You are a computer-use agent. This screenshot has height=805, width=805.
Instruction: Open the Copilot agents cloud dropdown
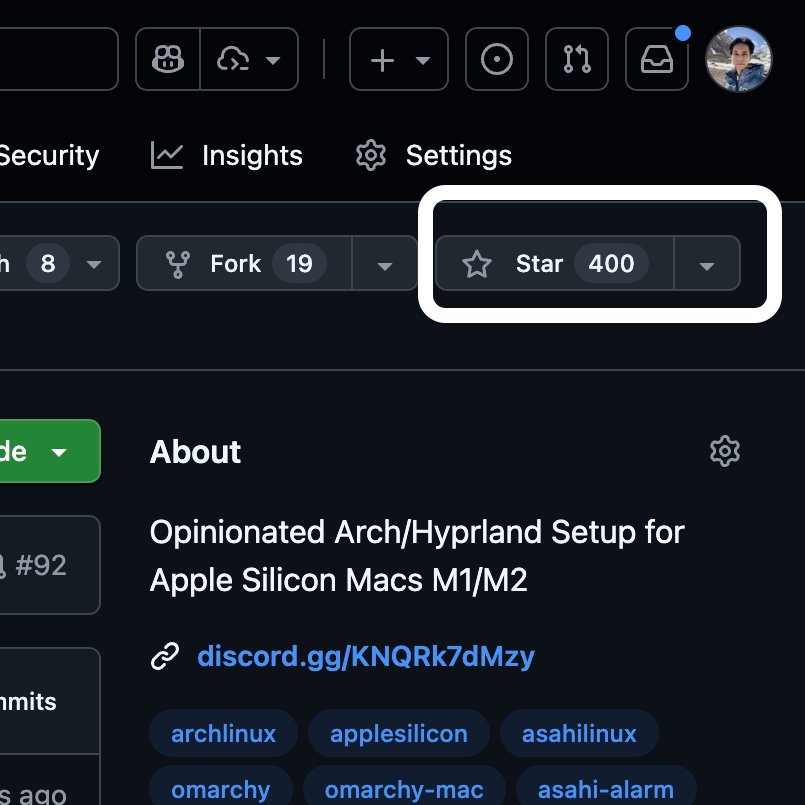coord(249,59)
